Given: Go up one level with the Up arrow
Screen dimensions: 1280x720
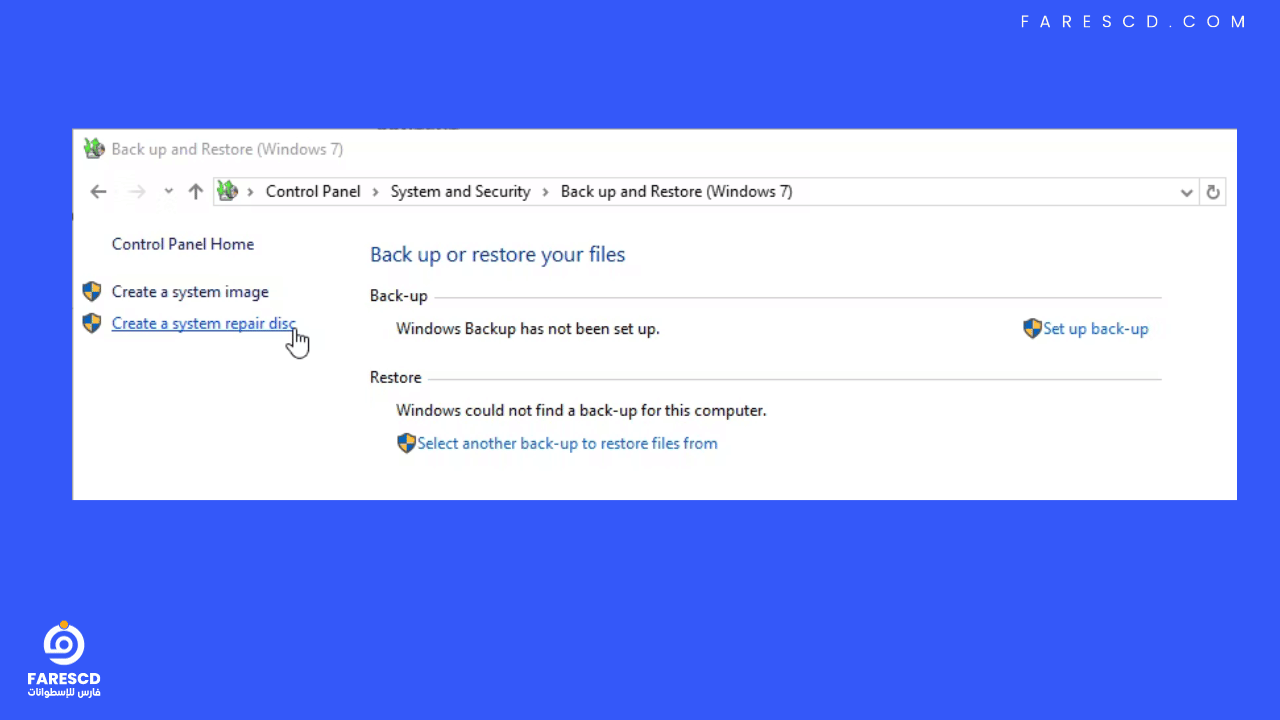Looking at the screenshot, I should [196, 192].
